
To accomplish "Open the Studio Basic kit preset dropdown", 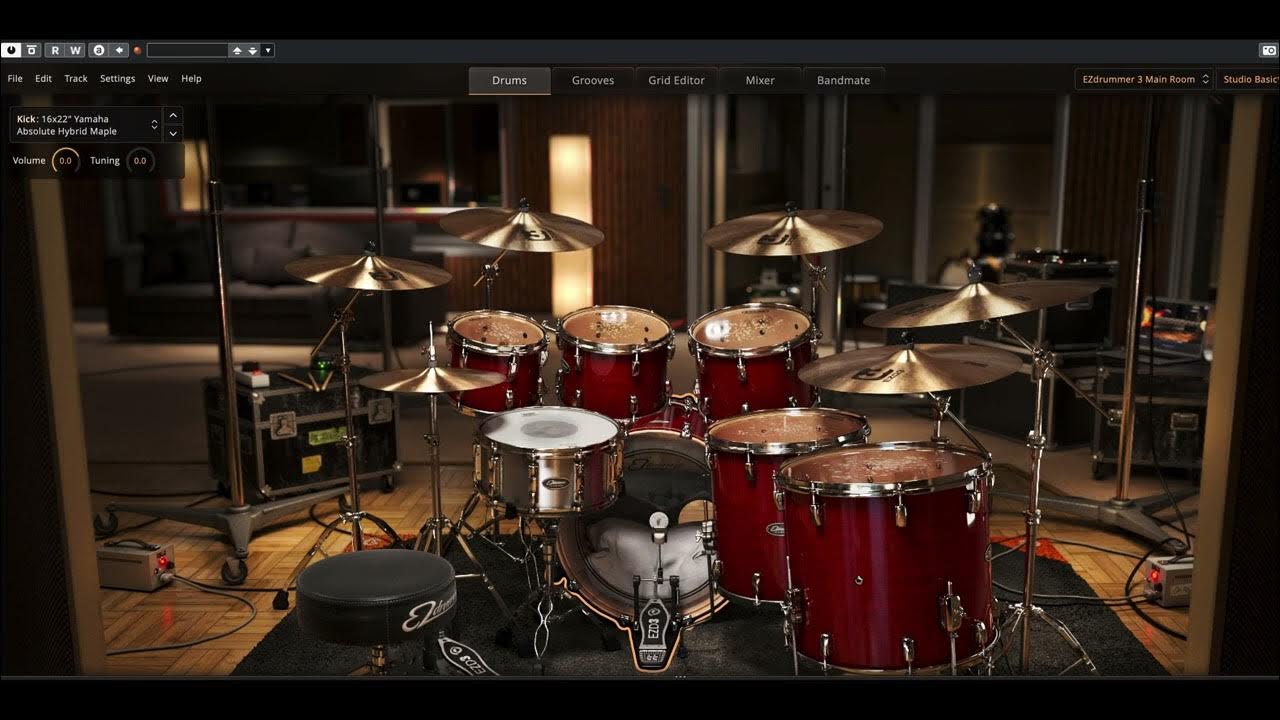I will click(x=1248, y=79).
